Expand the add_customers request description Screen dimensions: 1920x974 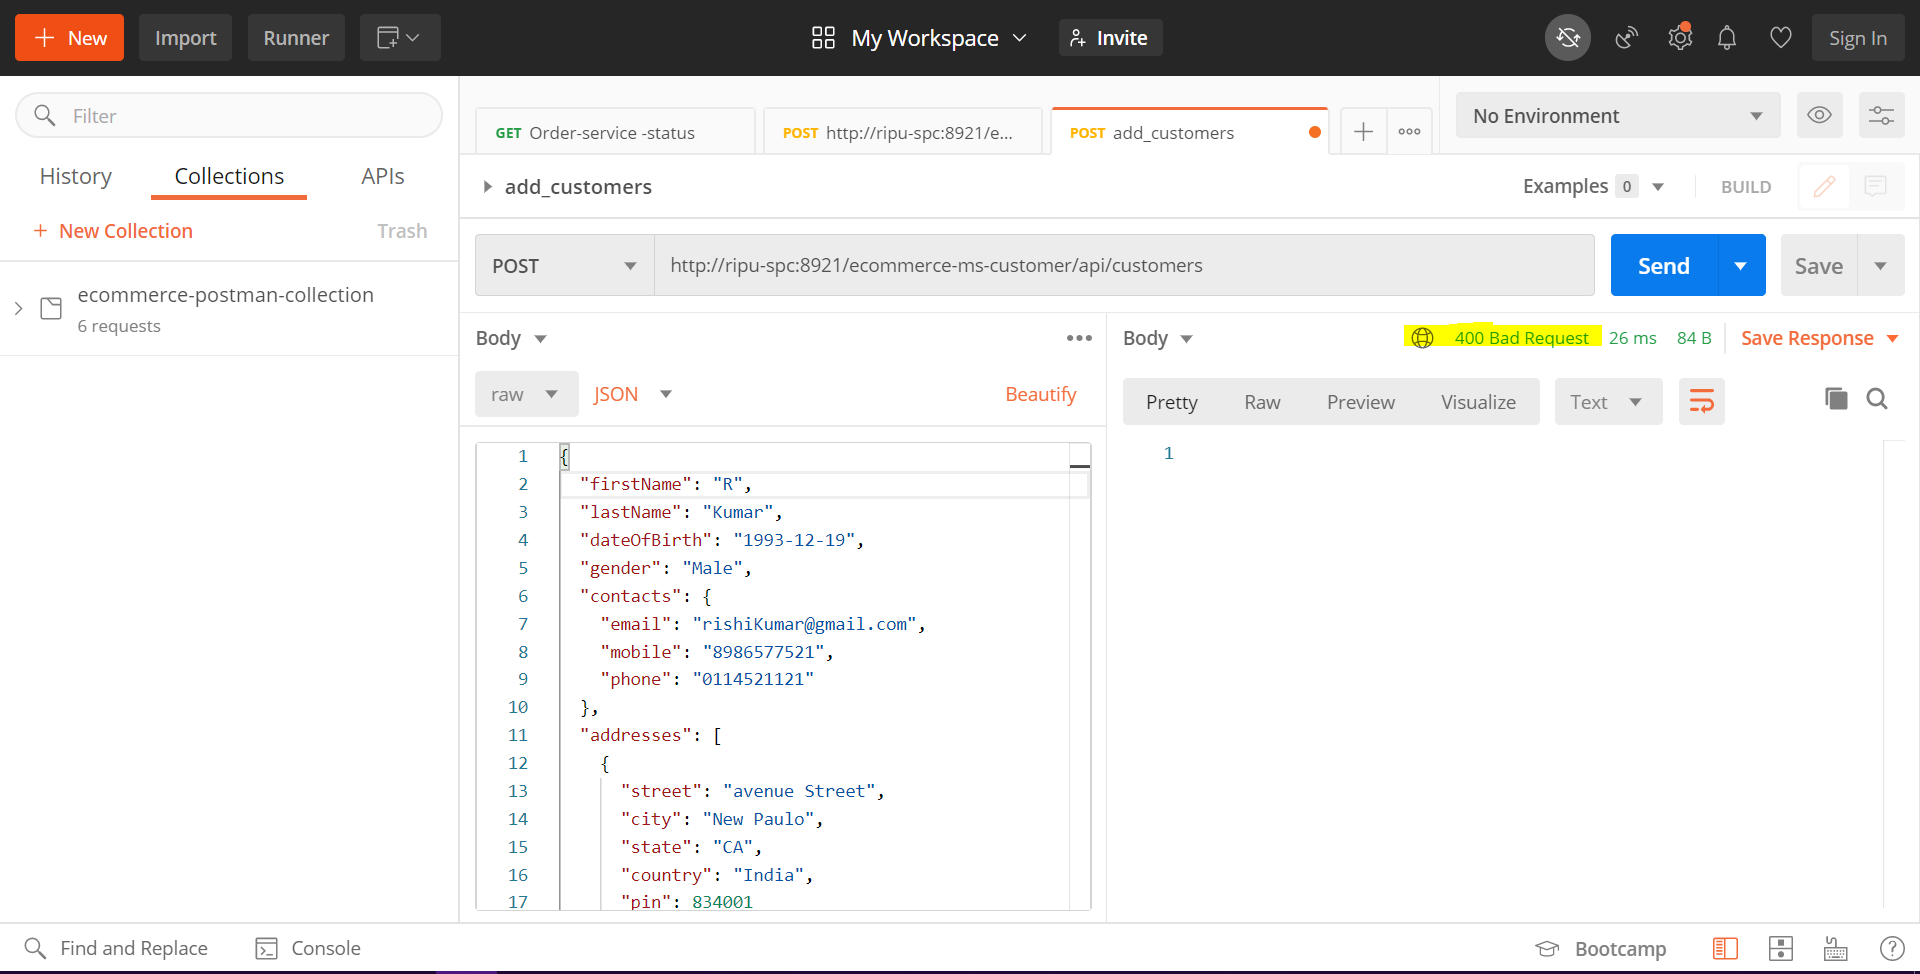487,187
